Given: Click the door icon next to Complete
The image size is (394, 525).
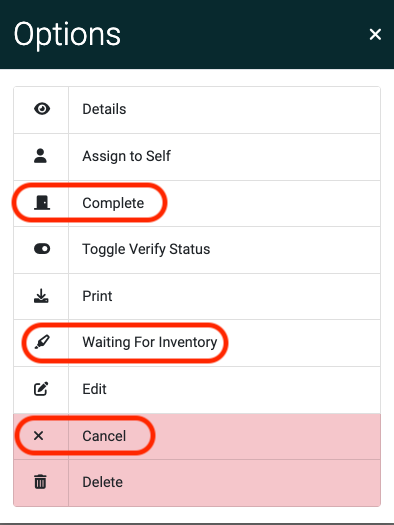Looking at the screenshot, I should (42, 203).
